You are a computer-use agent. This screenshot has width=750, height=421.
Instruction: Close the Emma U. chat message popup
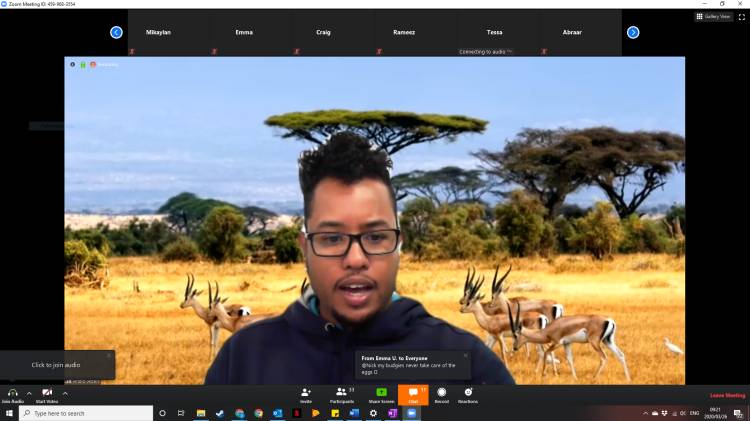click(x=465, y=355)
